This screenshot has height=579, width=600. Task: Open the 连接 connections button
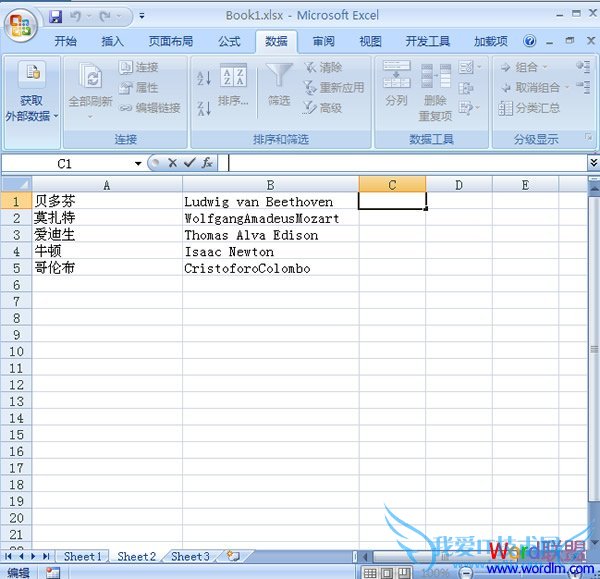tap(139, 67)
